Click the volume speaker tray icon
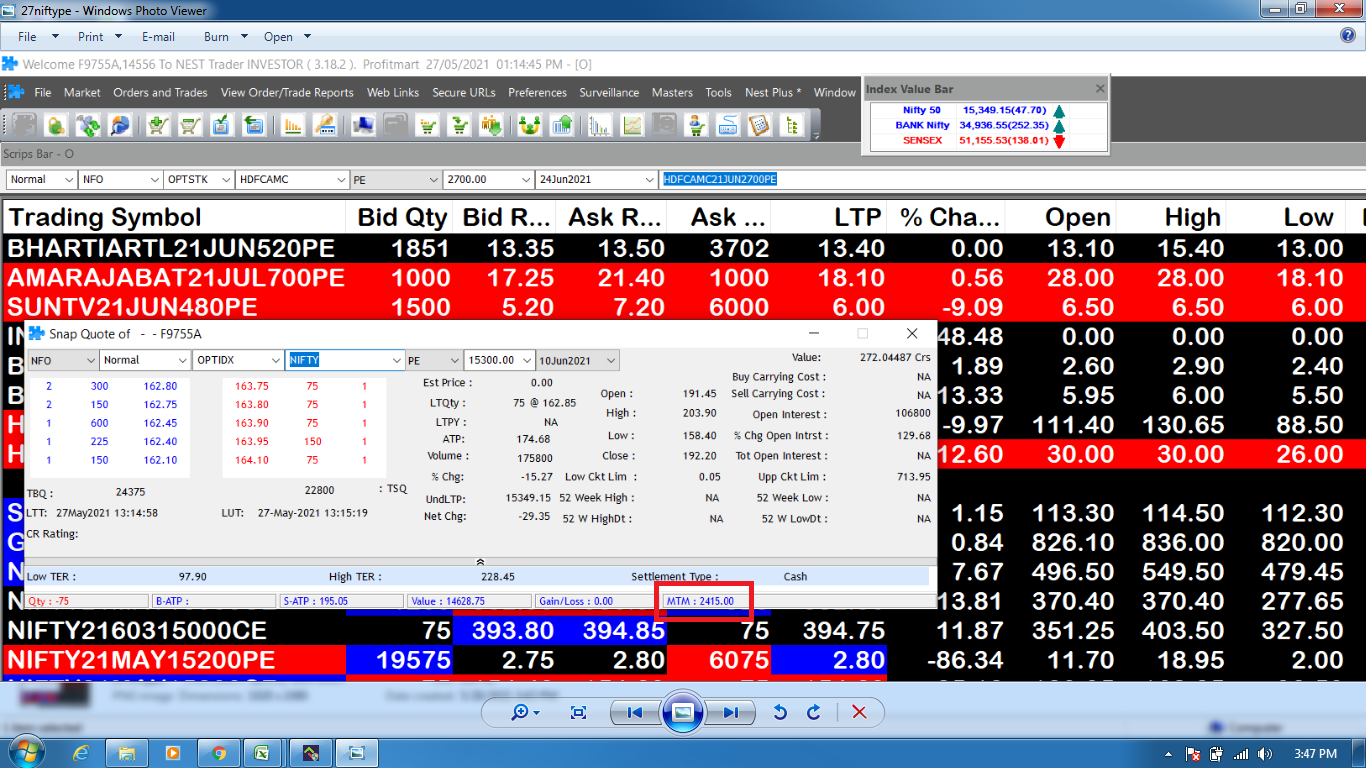This screenshot has width=1366, height=768. pos(1264,754)
